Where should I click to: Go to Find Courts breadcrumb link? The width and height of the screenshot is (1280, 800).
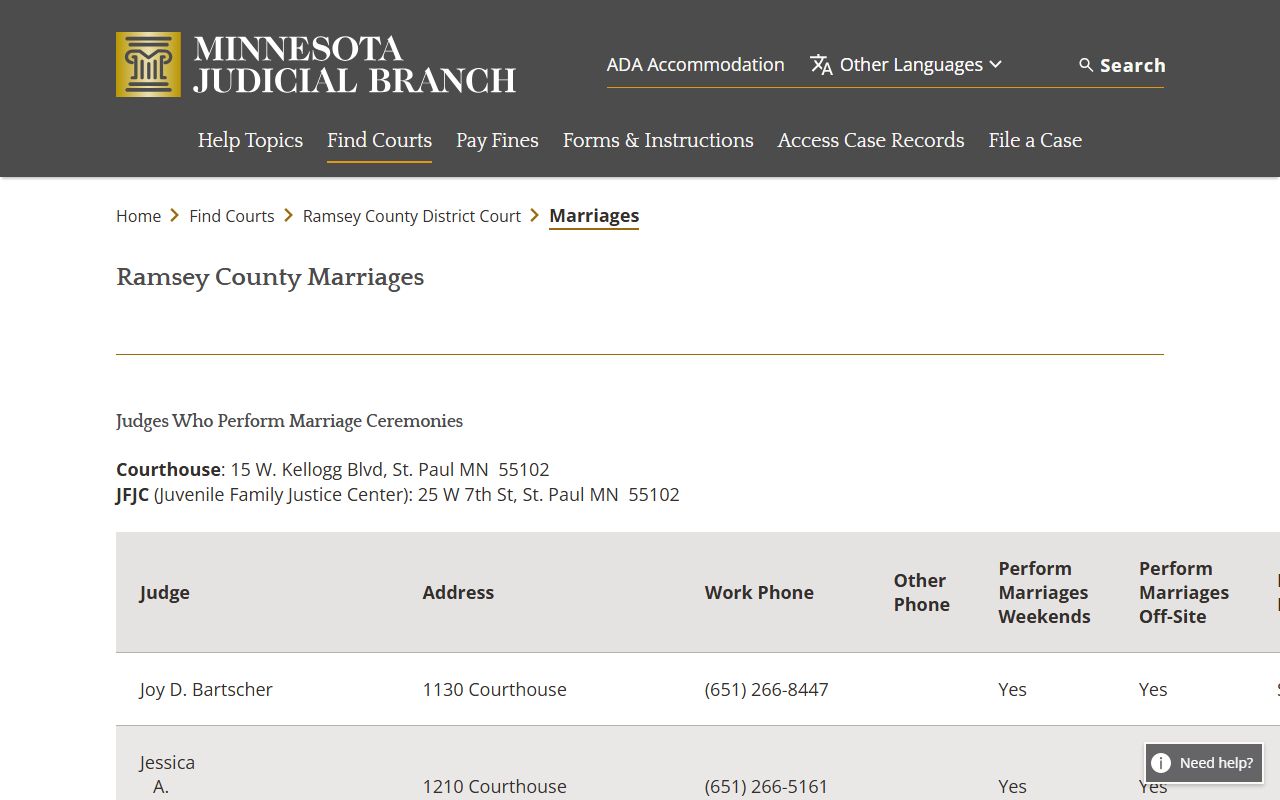click(232, 216)
